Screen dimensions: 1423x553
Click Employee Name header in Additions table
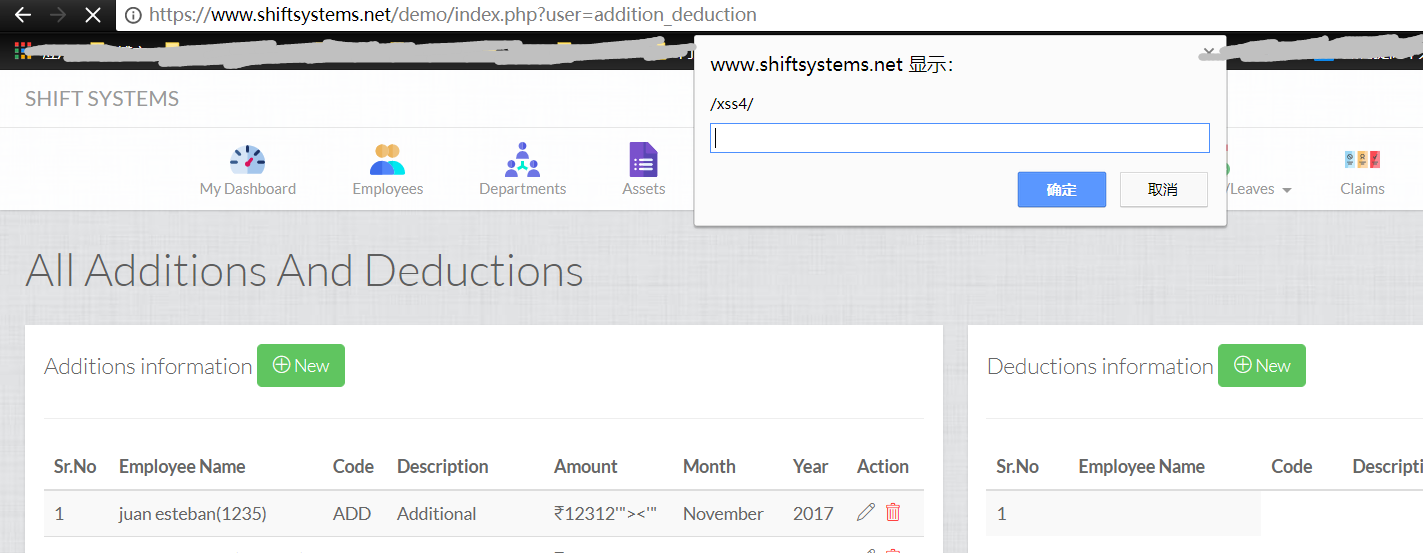(182, 467)
